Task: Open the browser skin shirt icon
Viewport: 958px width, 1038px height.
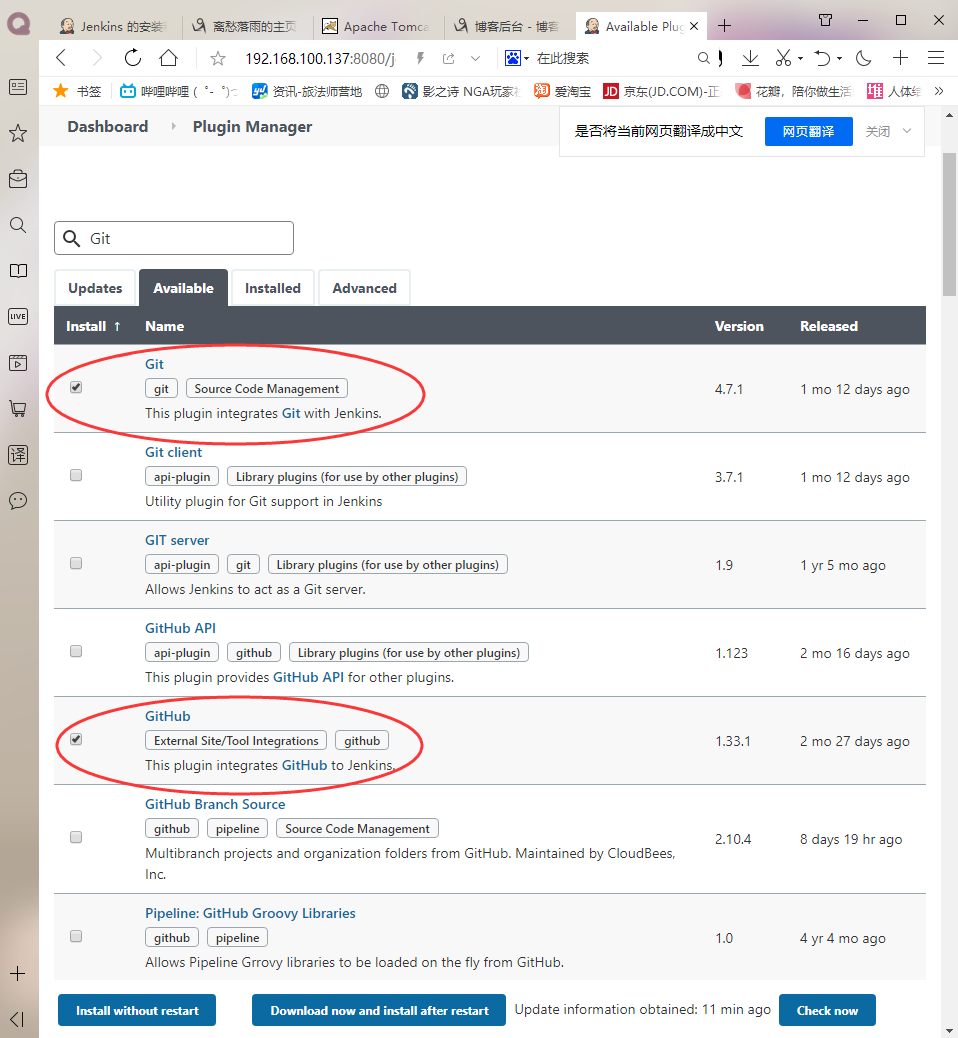Action: [x=826, y=20]
